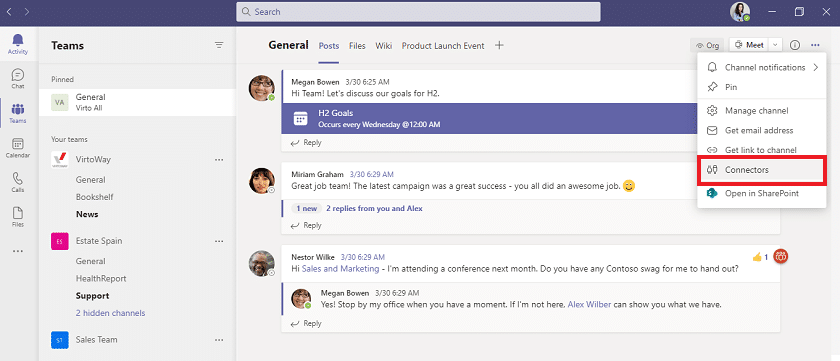Viewport: 840px width, 361px height.
Task: Open profile picture account menu
Action: coord(739,11)
